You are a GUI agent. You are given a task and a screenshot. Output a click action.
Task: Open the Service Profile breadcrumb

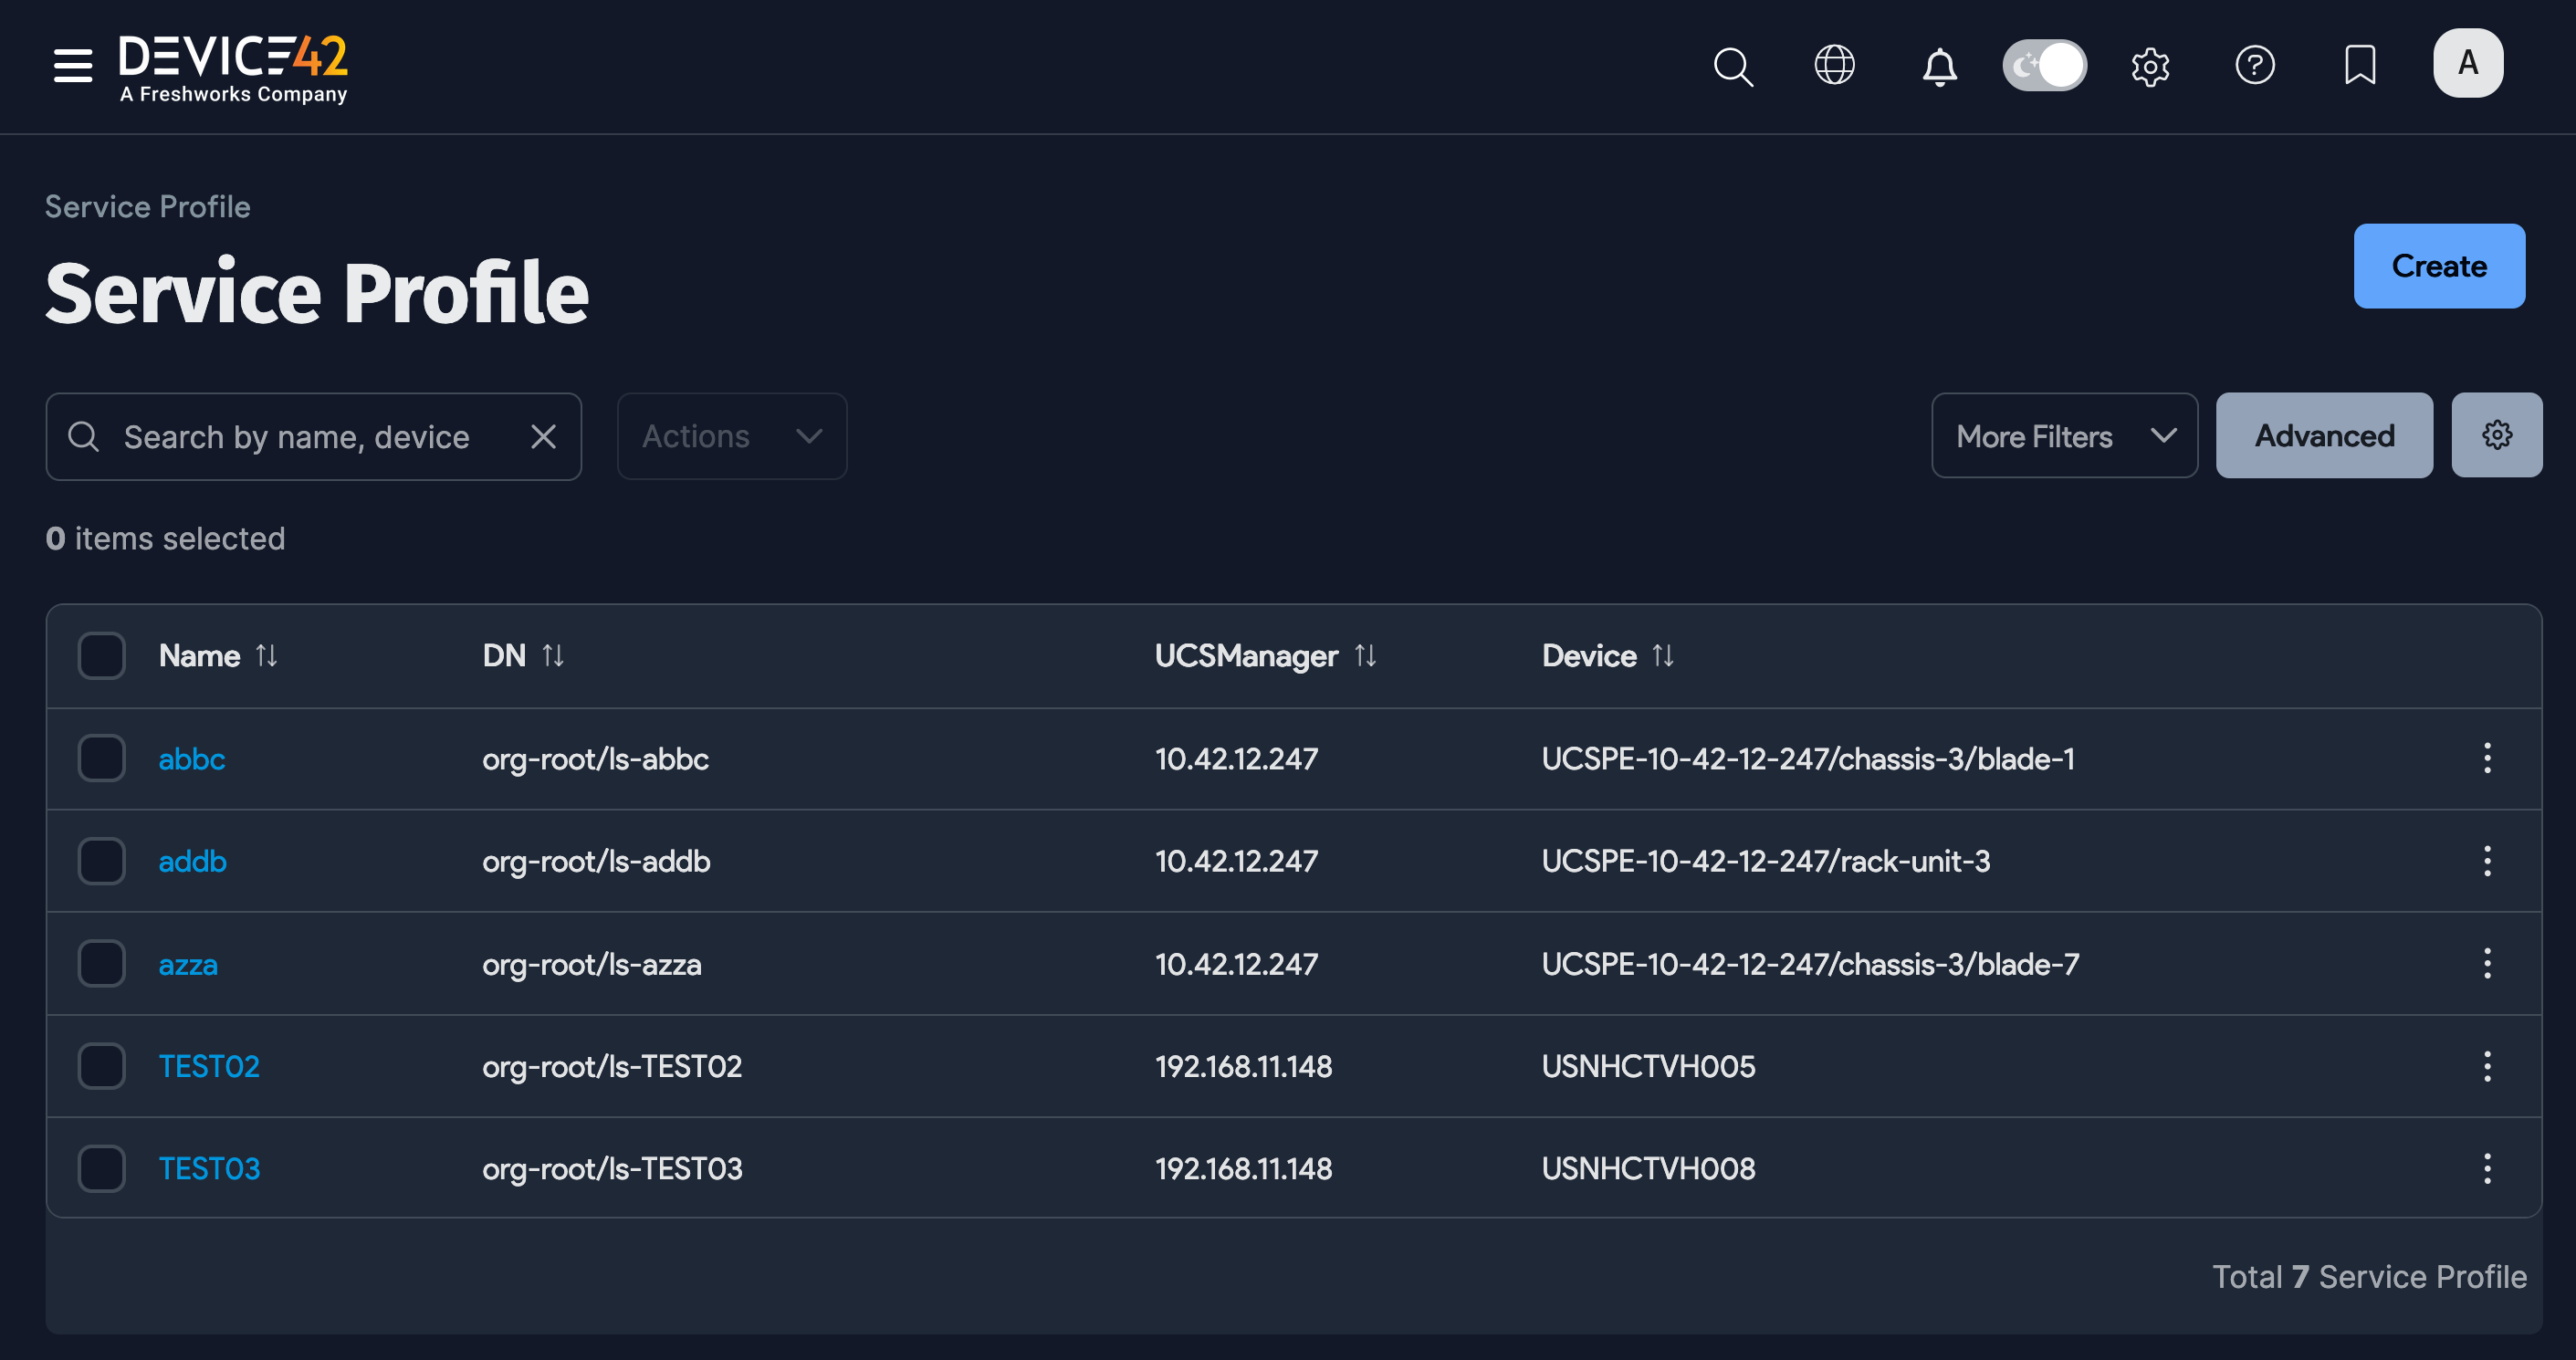point(146,206)
